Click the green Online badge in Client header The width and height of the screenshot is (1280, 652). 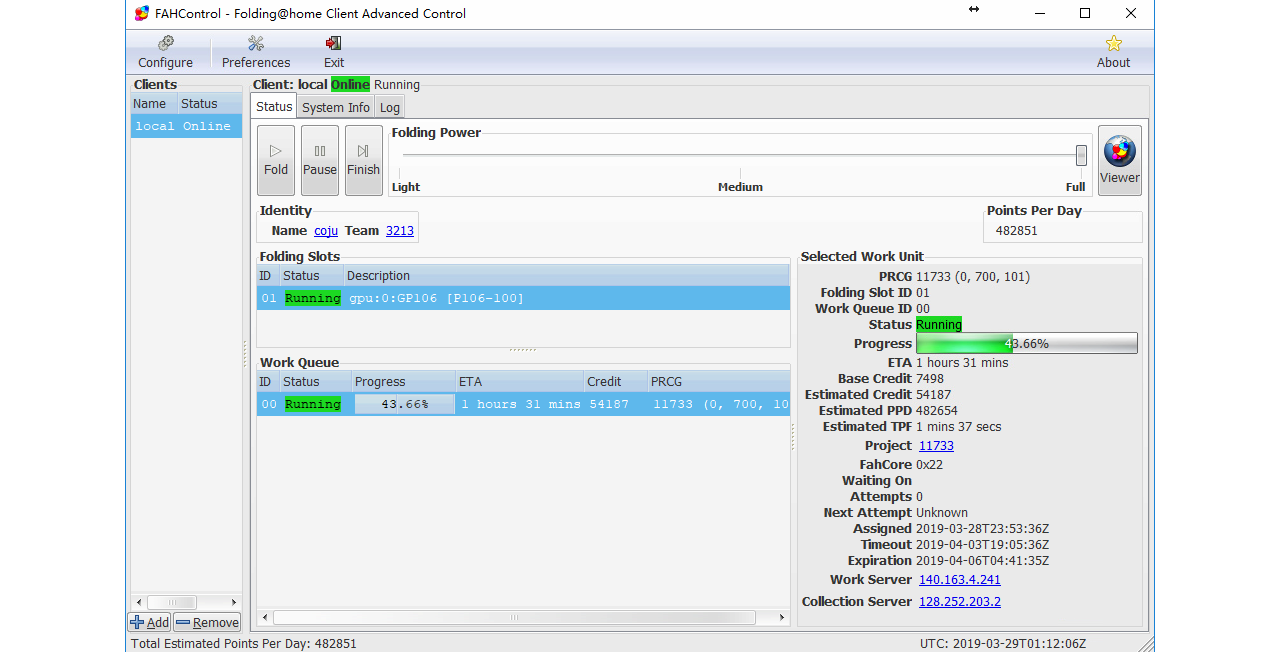click(x=351, y=85)
